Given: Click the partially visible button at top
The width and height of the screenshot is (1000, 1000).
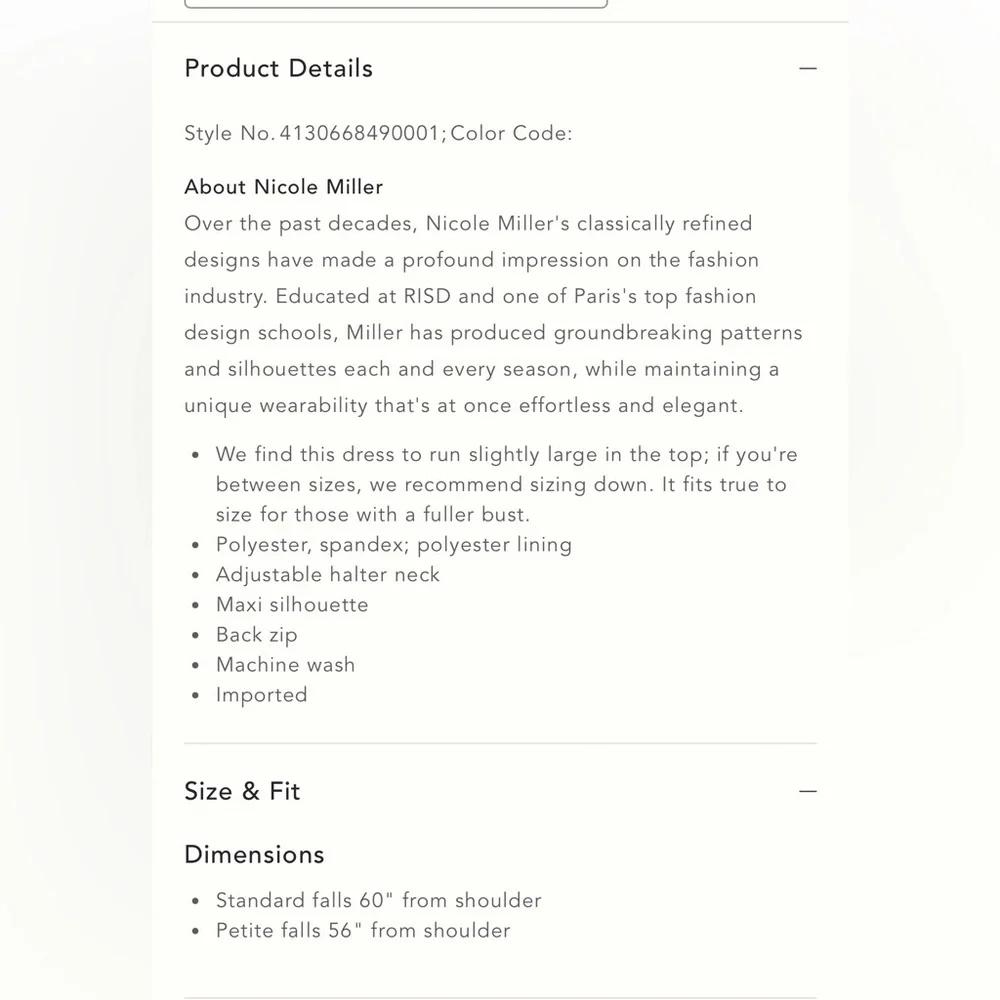Looking at the screenshot, I should pyautogui.click(x=396, y=4).
